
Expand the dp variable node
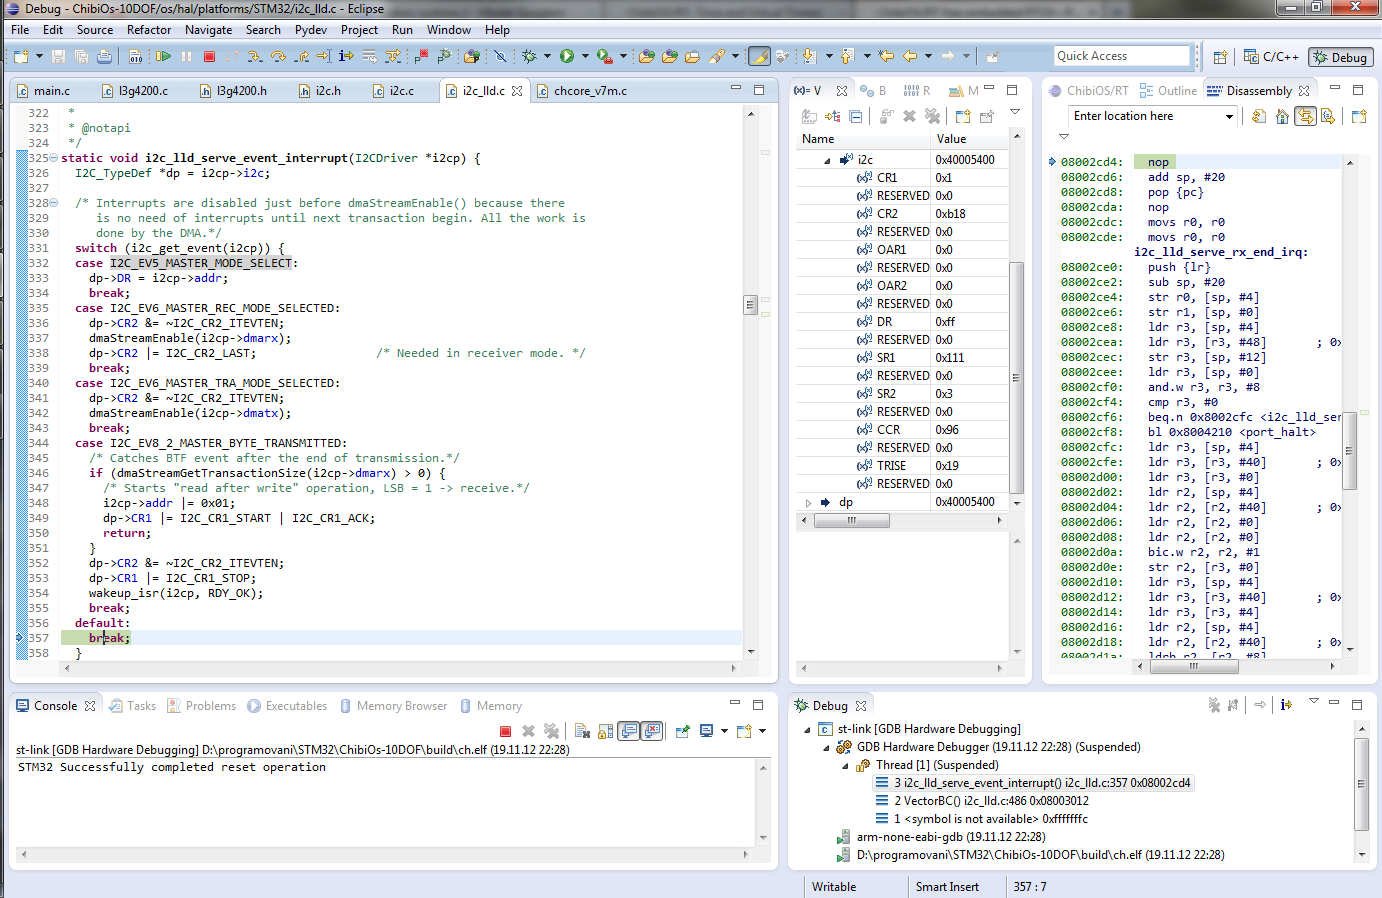click(x=808, y=502)
